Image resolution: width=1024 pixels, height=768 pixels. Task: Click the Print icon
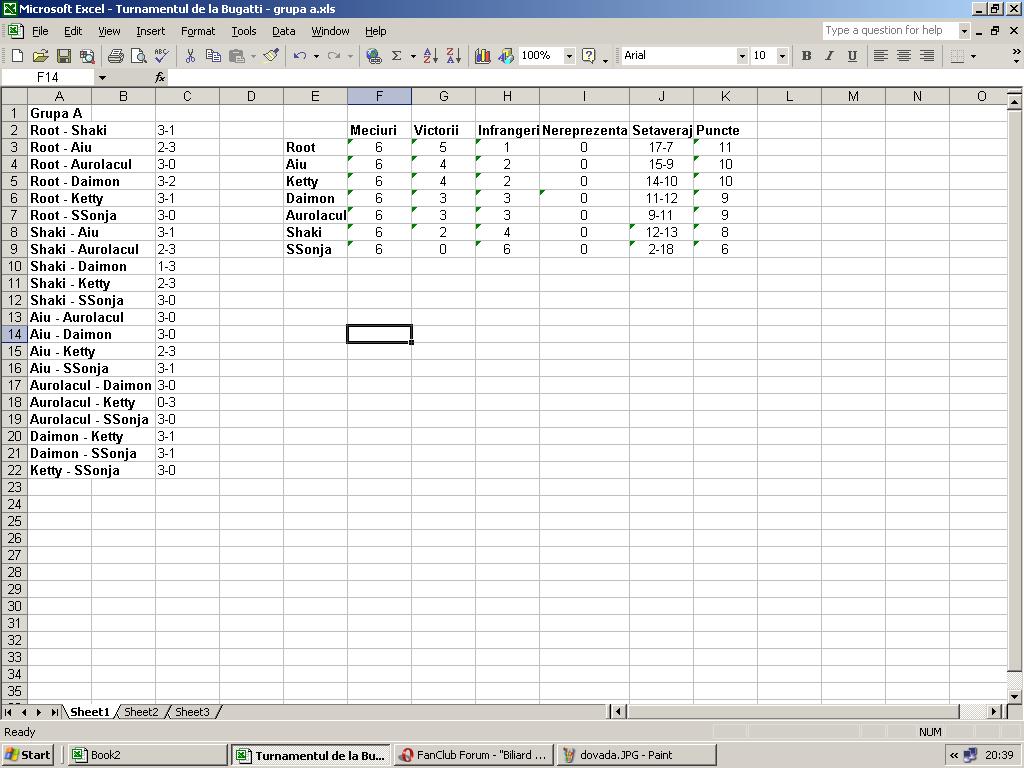click(116, 56)
